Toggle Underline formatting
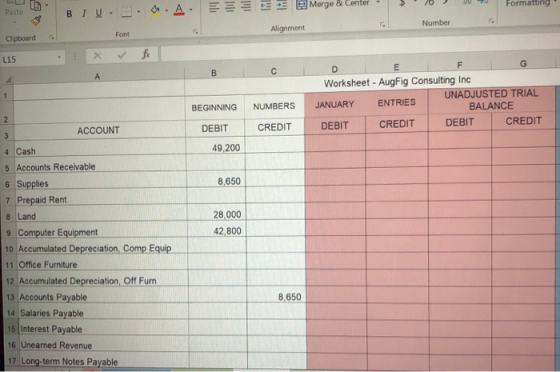This screenshot has width=560, height=372. pos(99,13)
